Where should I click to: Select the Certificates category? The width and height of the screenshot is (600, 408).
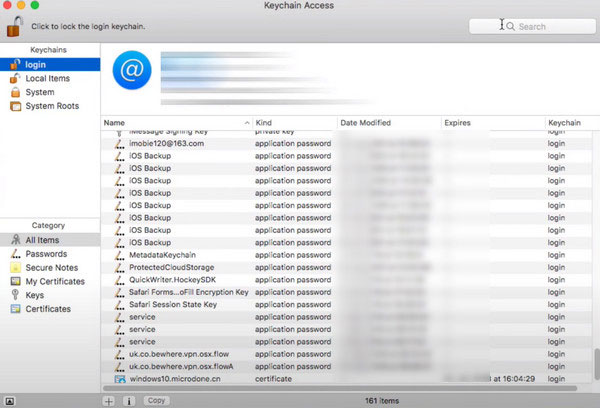48,309
